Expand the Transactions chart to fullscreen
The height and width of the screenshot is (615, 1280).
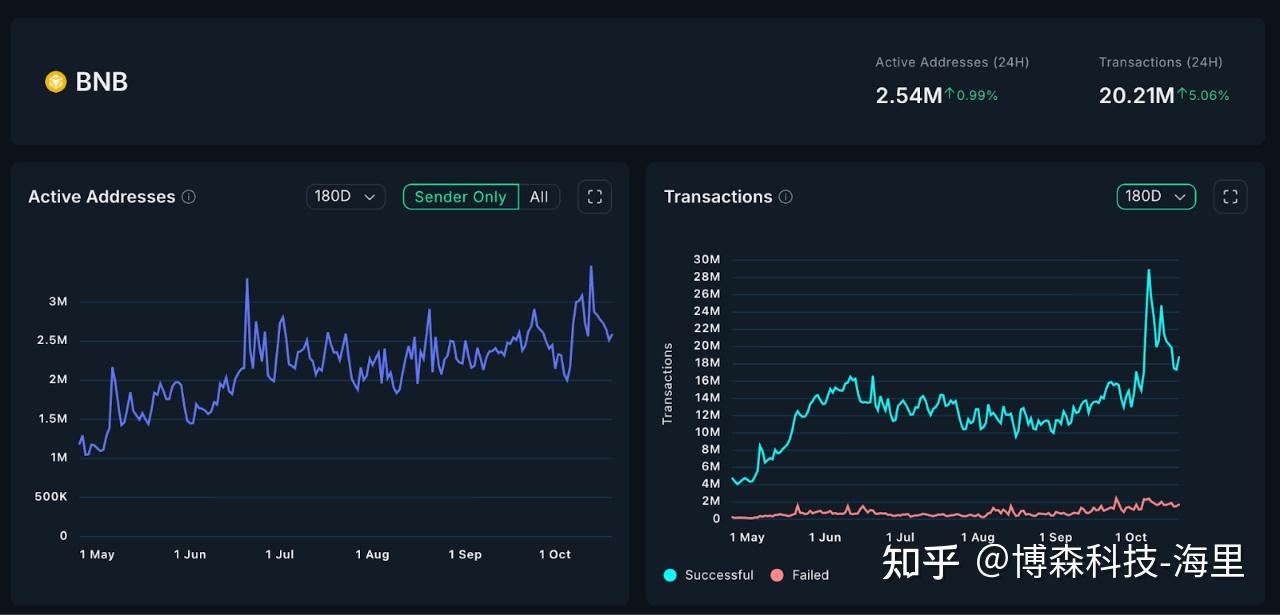tap(1230, 197)
